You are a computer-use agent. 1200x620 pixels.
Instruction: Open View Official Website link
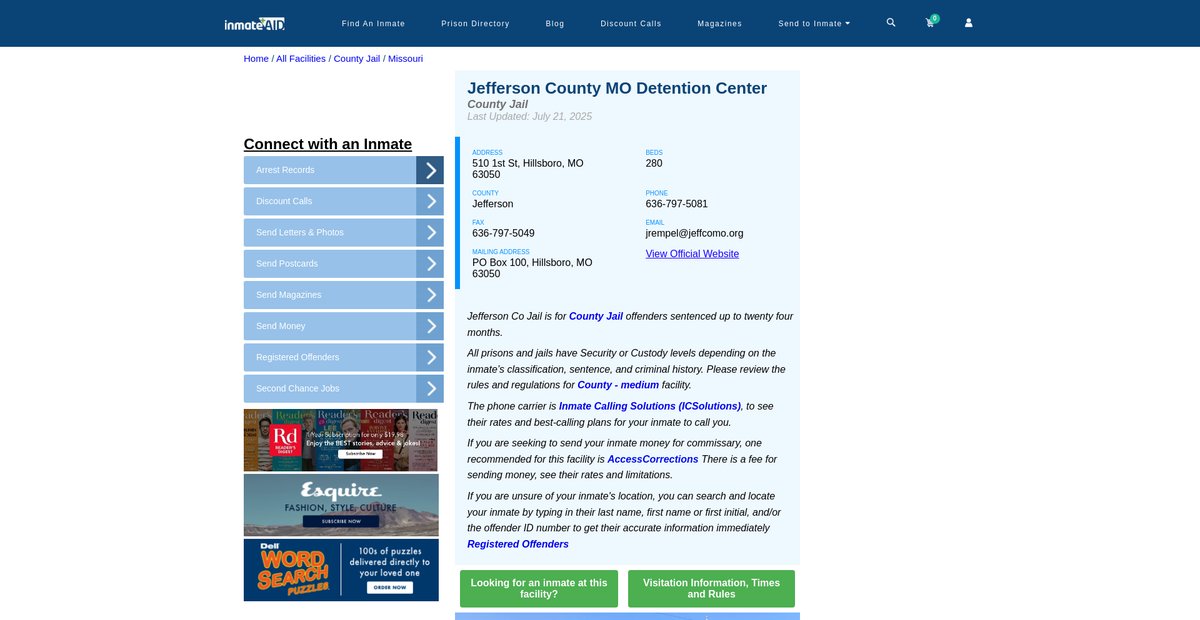click(692, 254)
